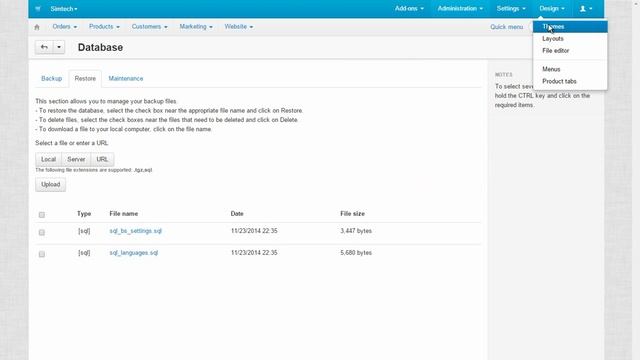
Task: Click the Date column header
Action: (237, 213)
